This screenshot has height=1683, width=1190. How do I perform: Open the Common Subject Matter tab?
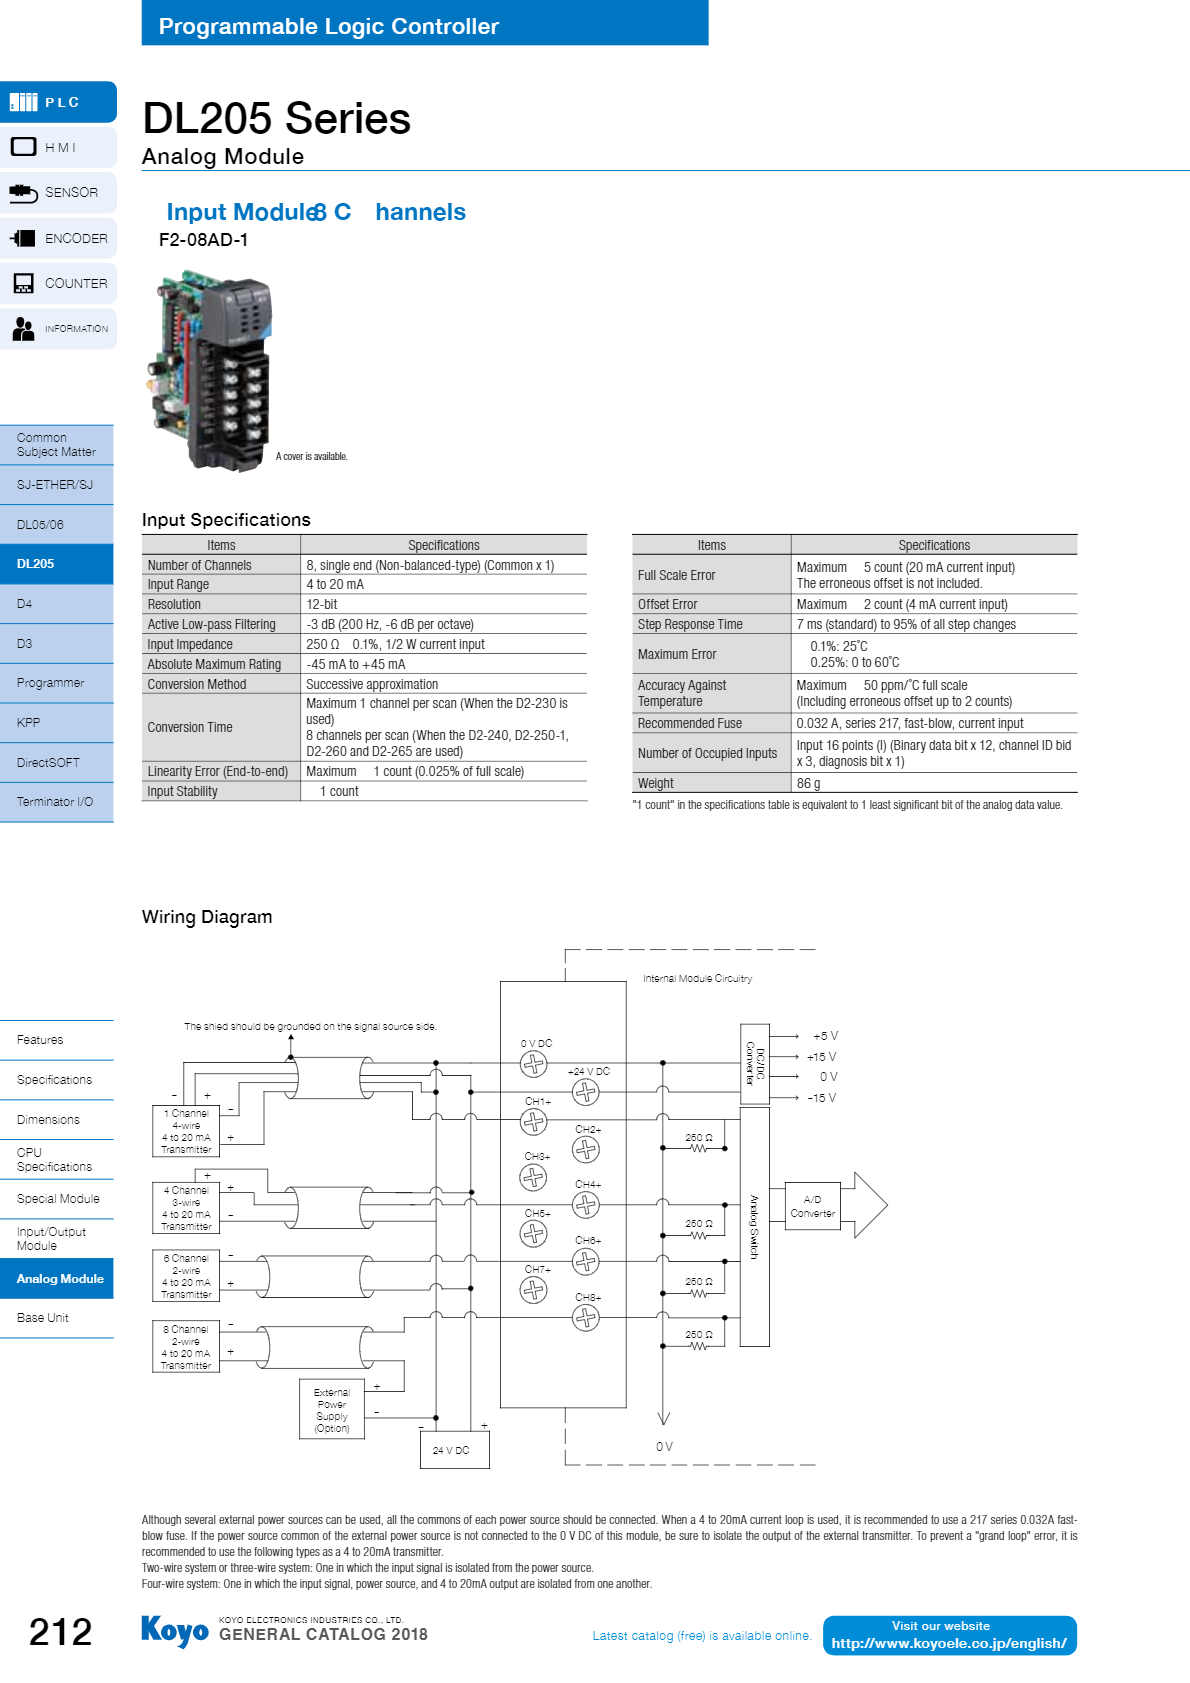tap(57, 445)
